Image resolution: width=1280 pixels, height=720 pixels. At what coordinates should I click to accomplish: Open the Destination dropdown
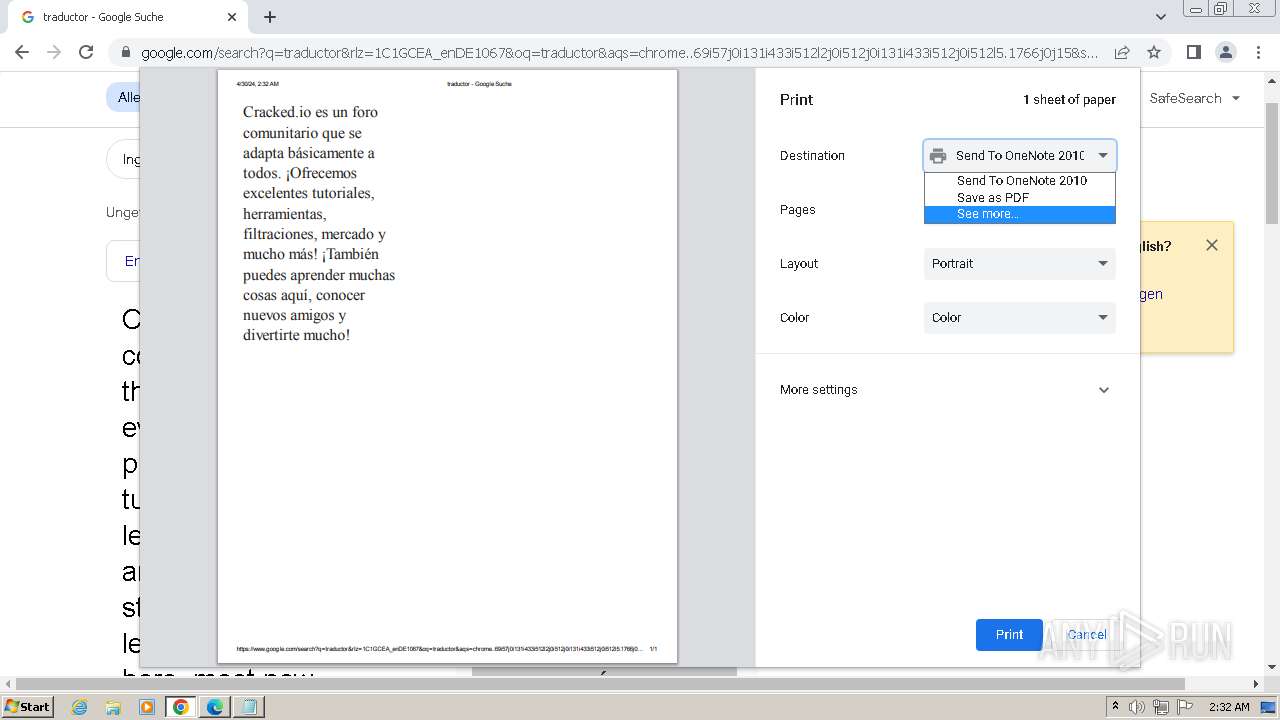coord(1020,156)
